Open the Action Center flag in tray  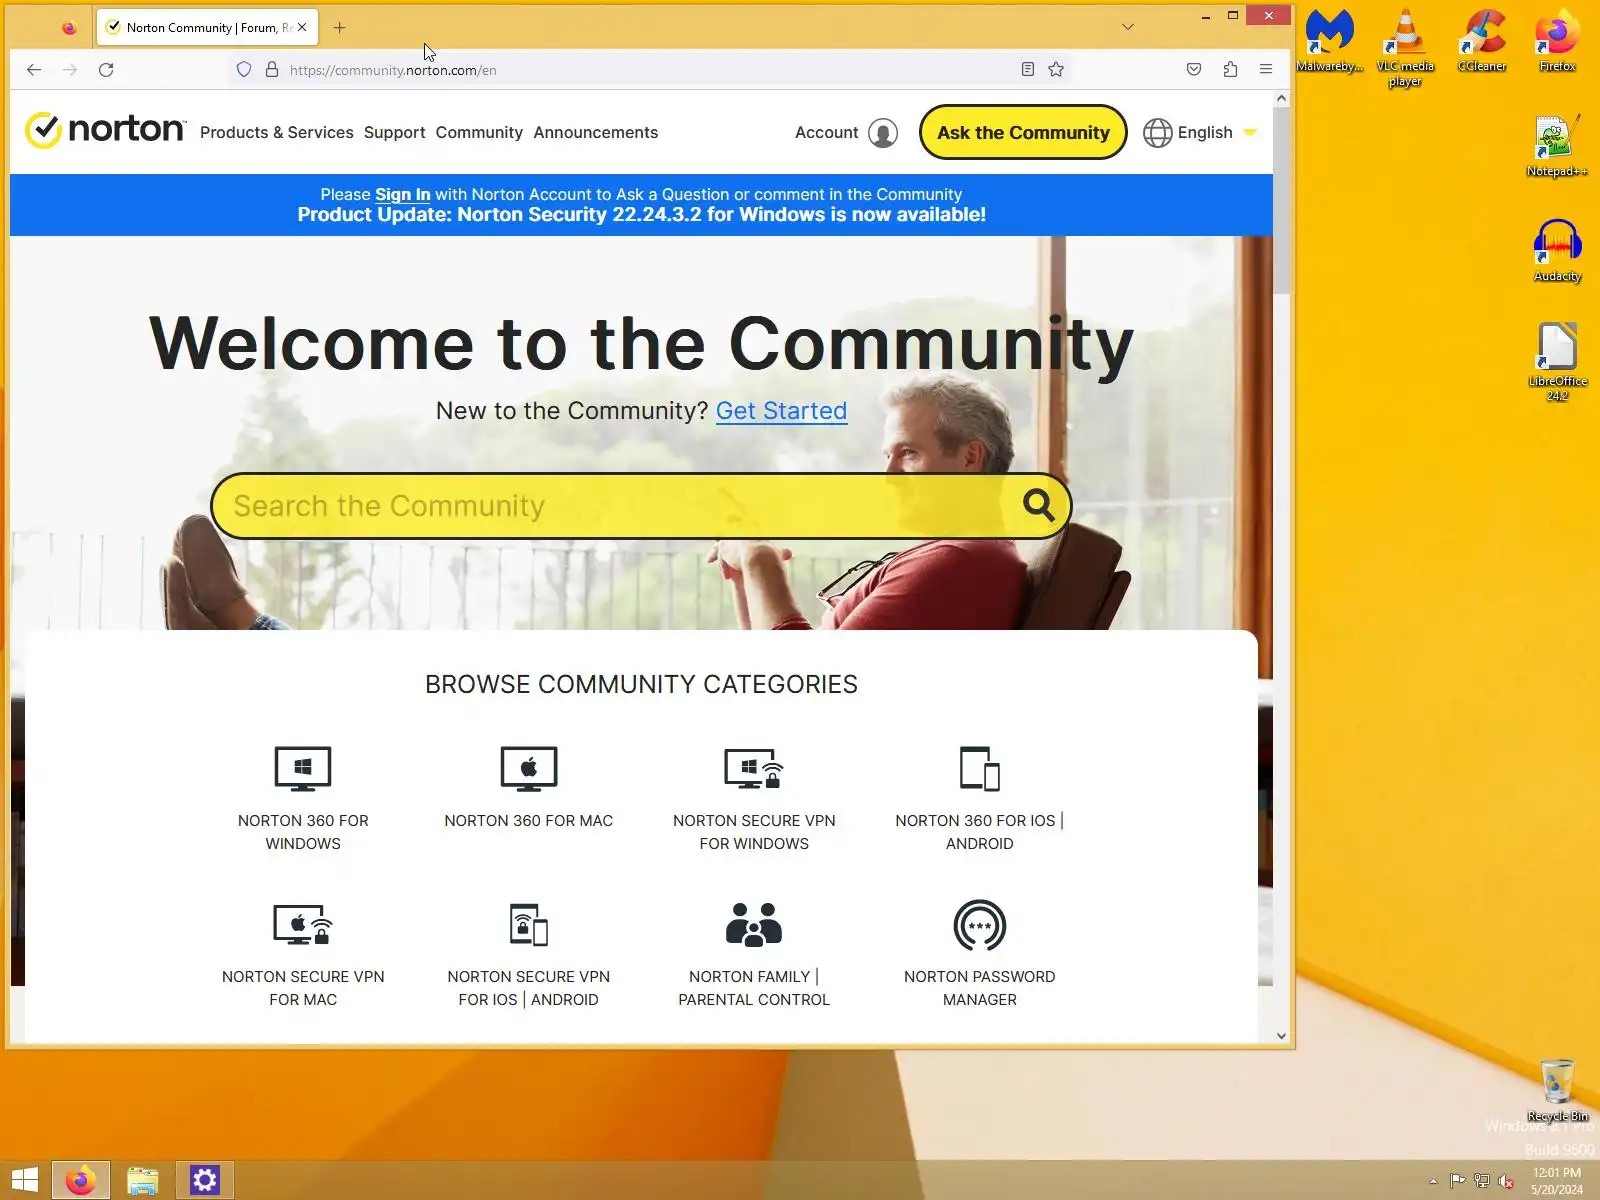(1458, 1181)
